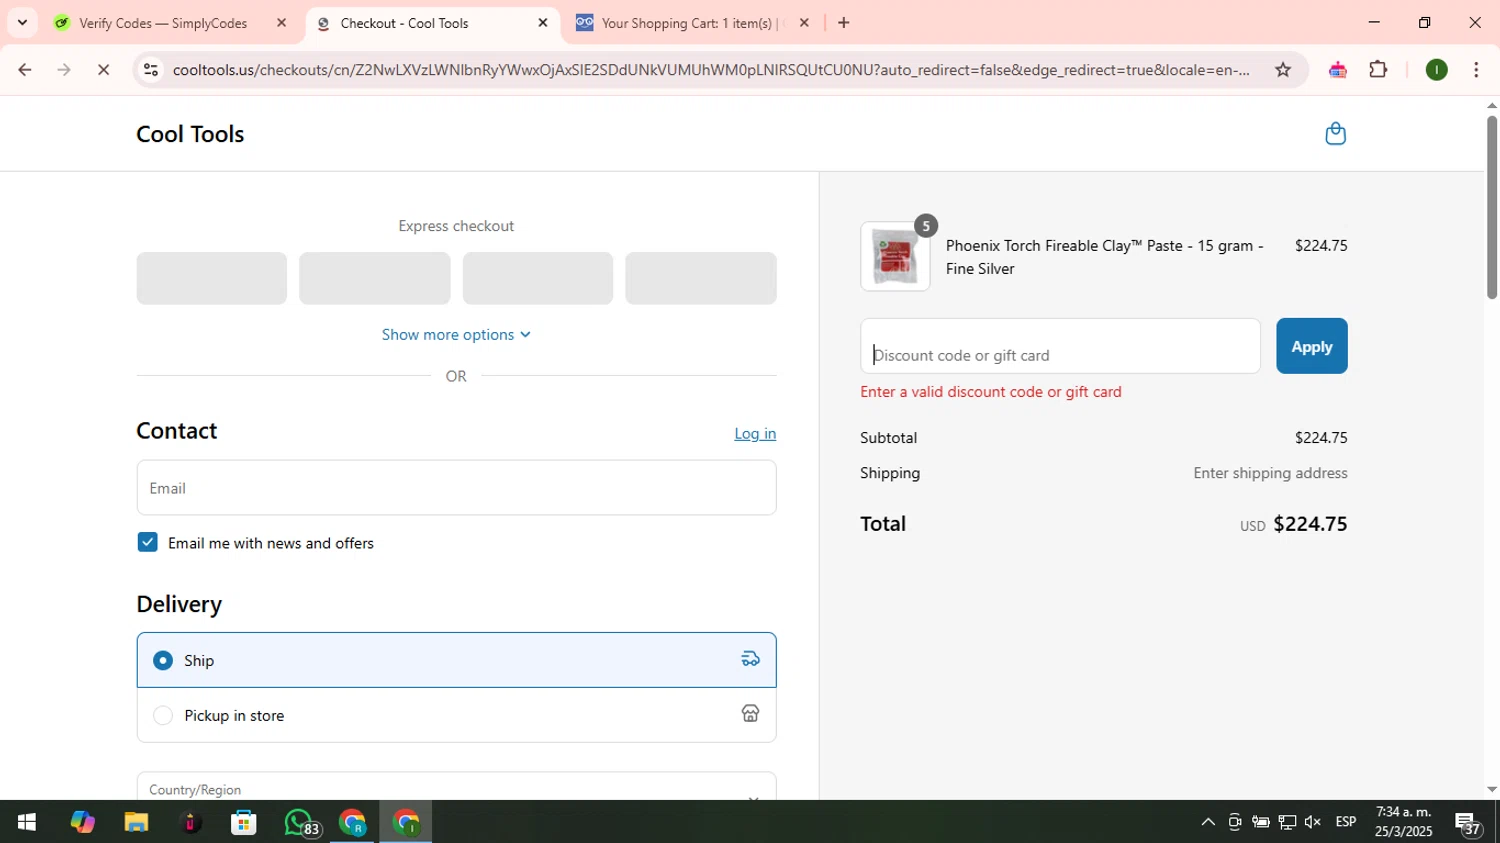Click the Apply discount button
Viewport: 1500px width, 843px height.
pos(1311,346)
